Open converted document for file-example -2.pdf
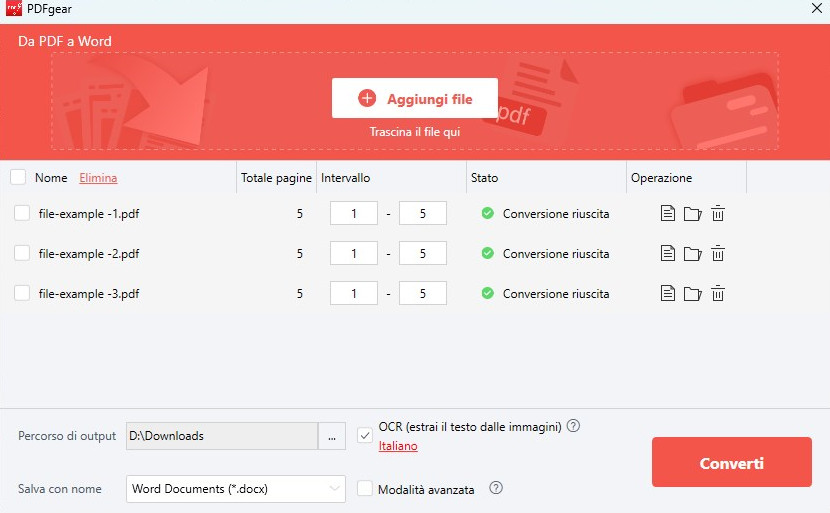Viewport: 830px width, 513px height. 667,254
